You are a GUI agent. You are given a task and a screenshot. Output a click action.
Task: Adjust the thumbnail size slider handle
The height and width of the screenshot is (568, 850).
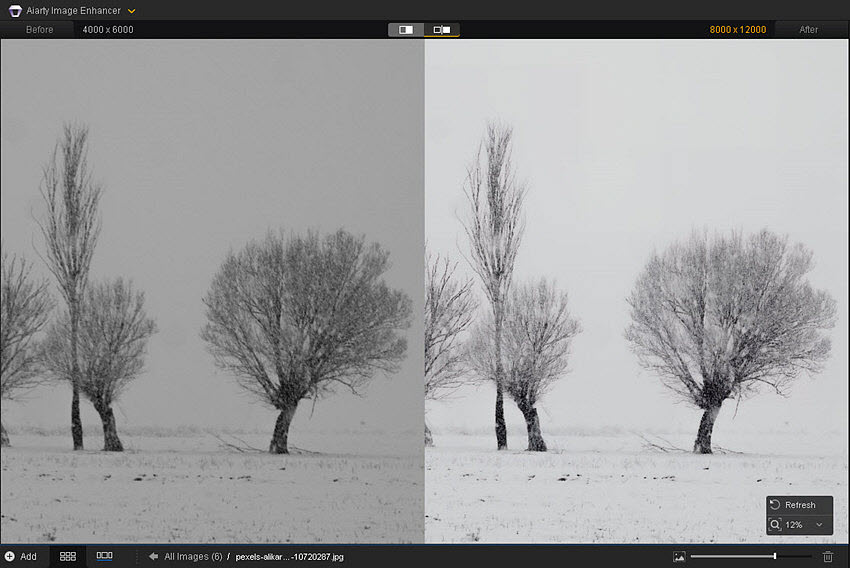pos(775,556)
